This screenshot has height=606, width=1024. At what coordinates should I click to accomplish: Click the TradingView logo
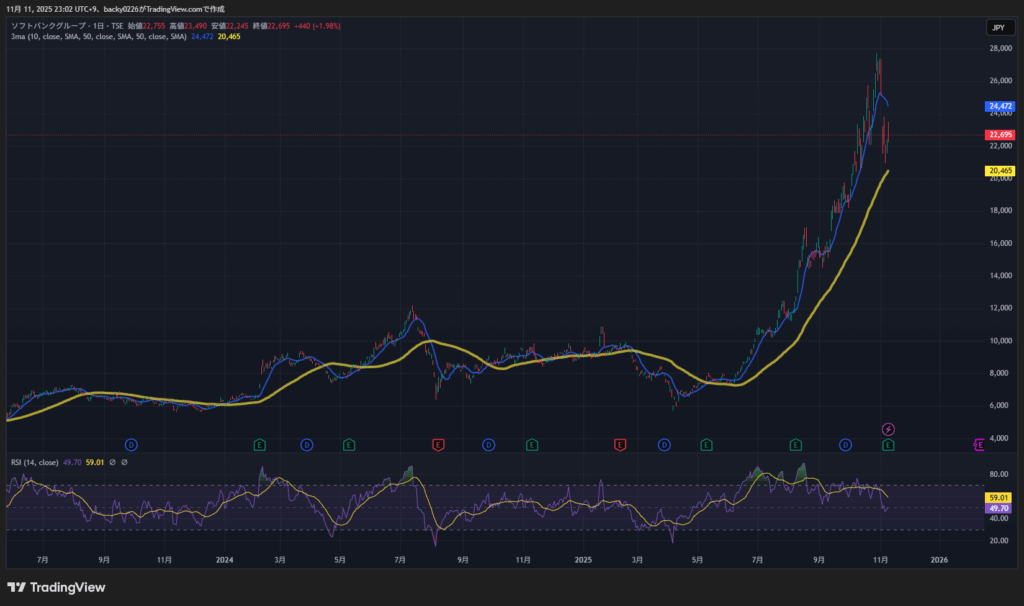56,587
